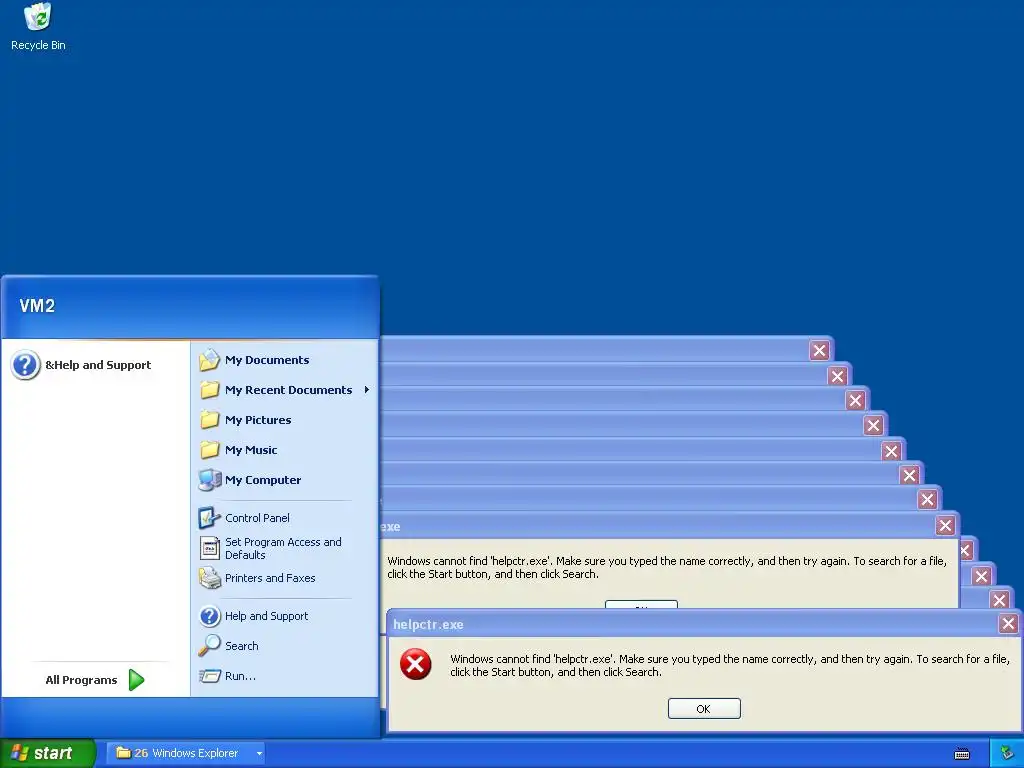Close the topmost stacked error dialog in back

click(820, 351)
